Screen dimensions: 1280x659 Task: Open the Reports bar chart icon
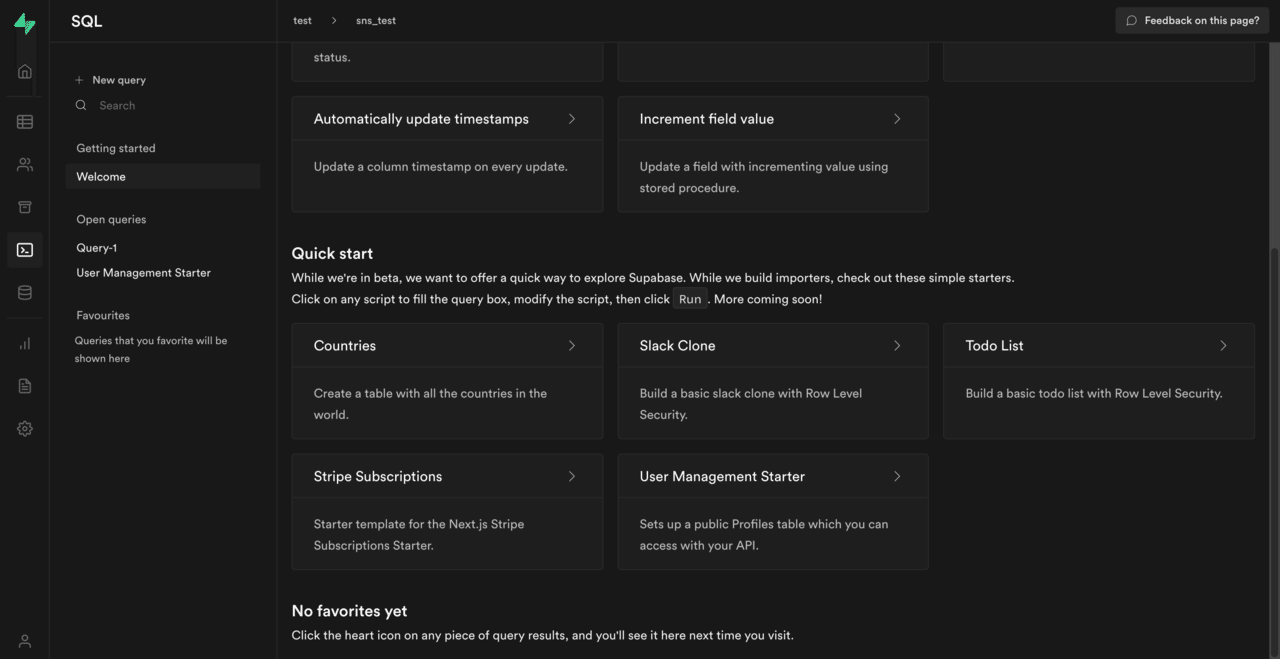25,344
